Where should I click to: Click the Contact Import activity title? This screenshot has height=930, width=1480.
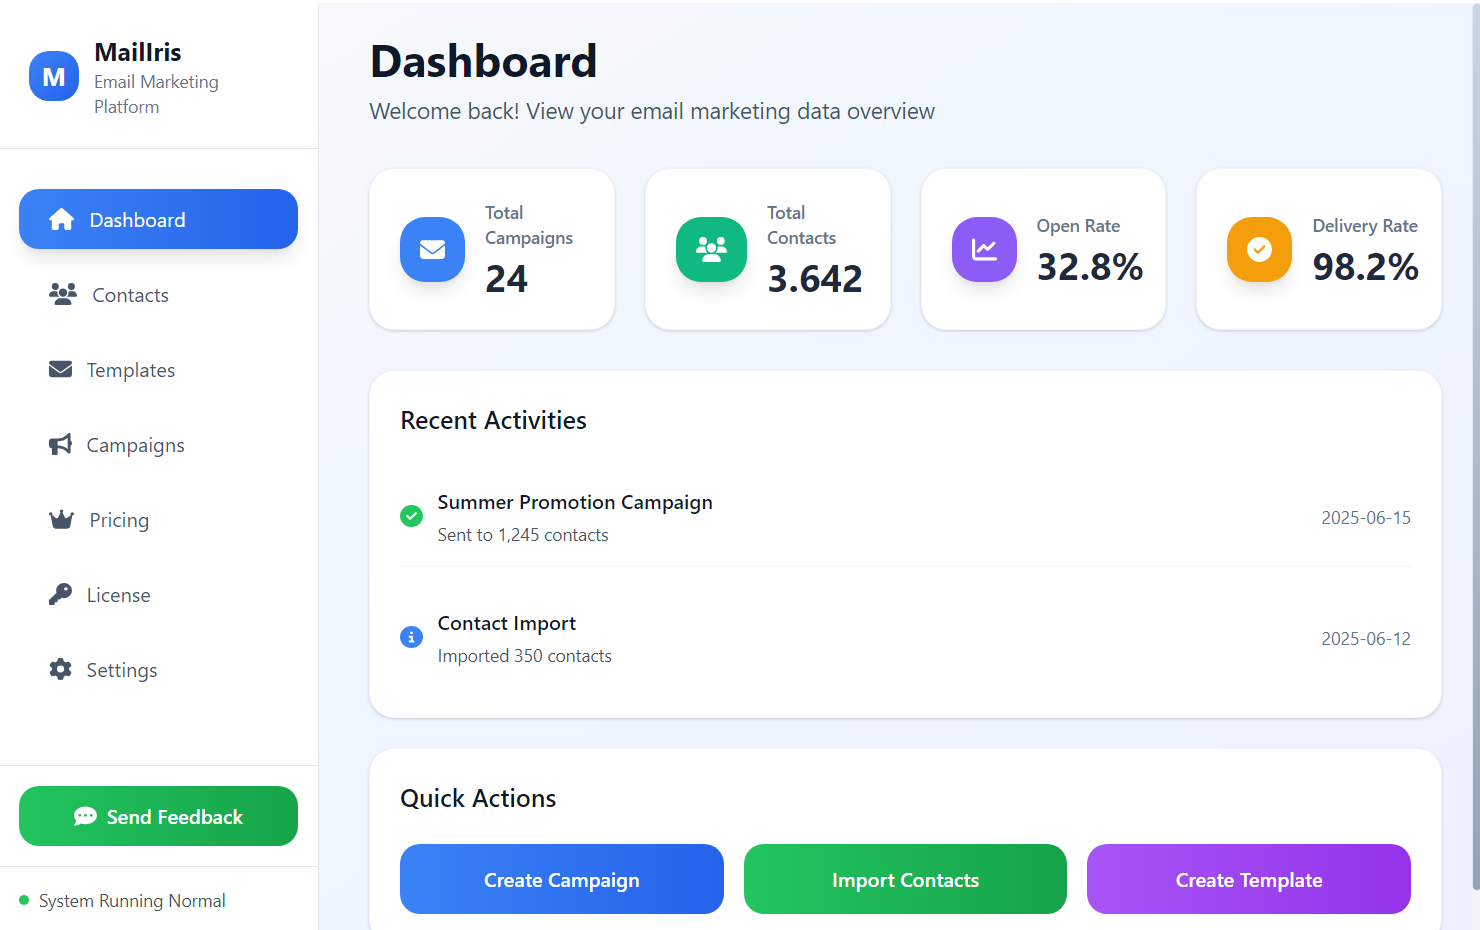point(507,623)
